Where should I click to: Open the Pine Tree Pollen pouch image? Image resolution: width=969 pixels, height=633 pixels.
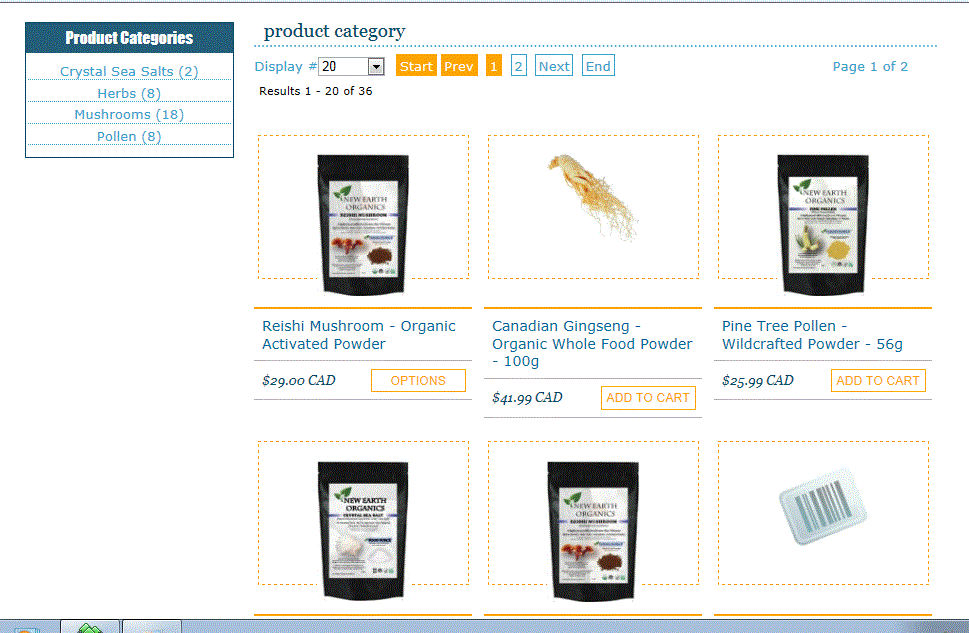823,224
